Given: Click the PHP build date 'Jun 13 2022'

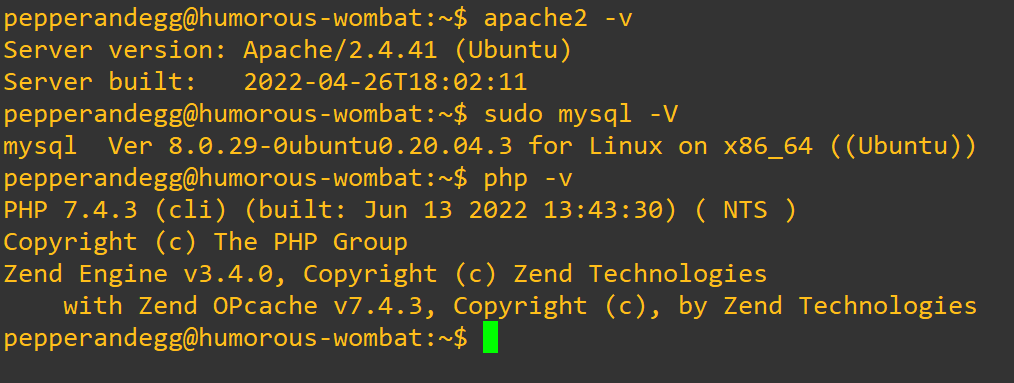Looking at the screenshot, I should click(446, 210).
